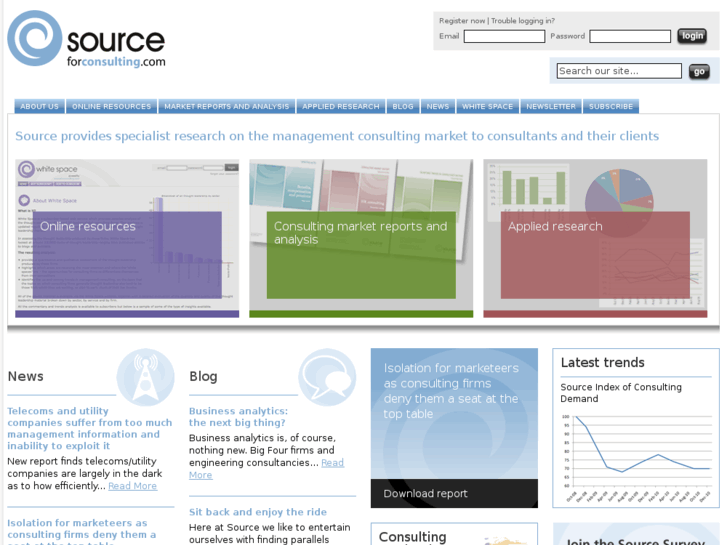The image size is (727, 545).
Task: Go to the Applied Research tab
Action: point(341,106)
